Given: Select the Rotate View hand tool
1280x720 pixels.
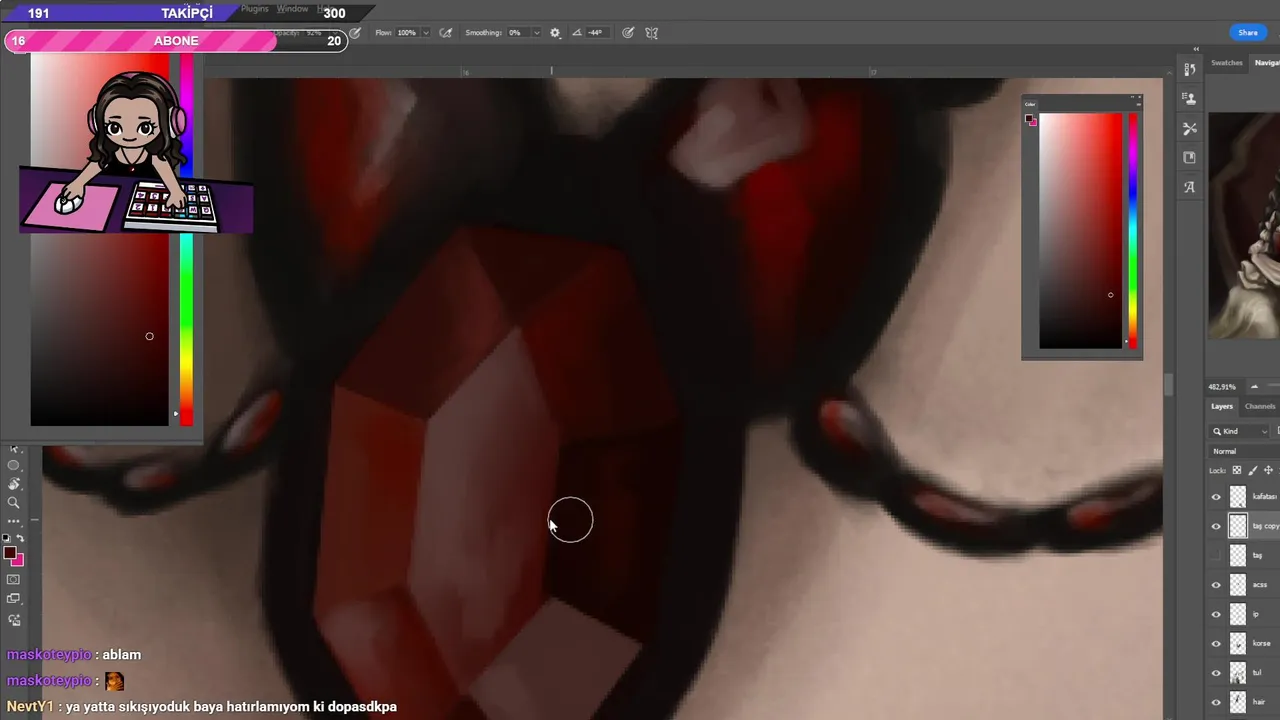Looking at the screenshot, I should tap(13, 484).
